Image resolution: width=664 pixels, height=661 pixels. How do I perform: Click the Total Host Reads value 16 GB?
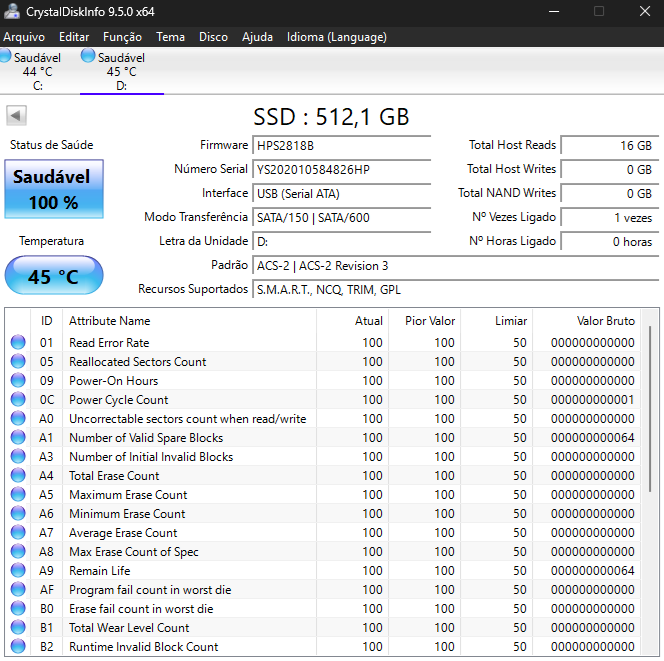(x=610, y=146)
